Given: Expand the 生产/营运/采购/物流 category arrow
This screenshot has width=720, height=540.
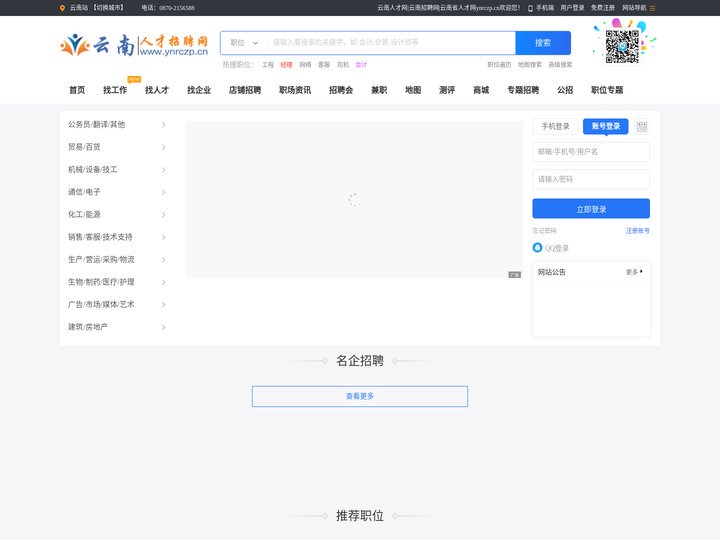Looking at the screenshot, I should click(x=163, y=259).
